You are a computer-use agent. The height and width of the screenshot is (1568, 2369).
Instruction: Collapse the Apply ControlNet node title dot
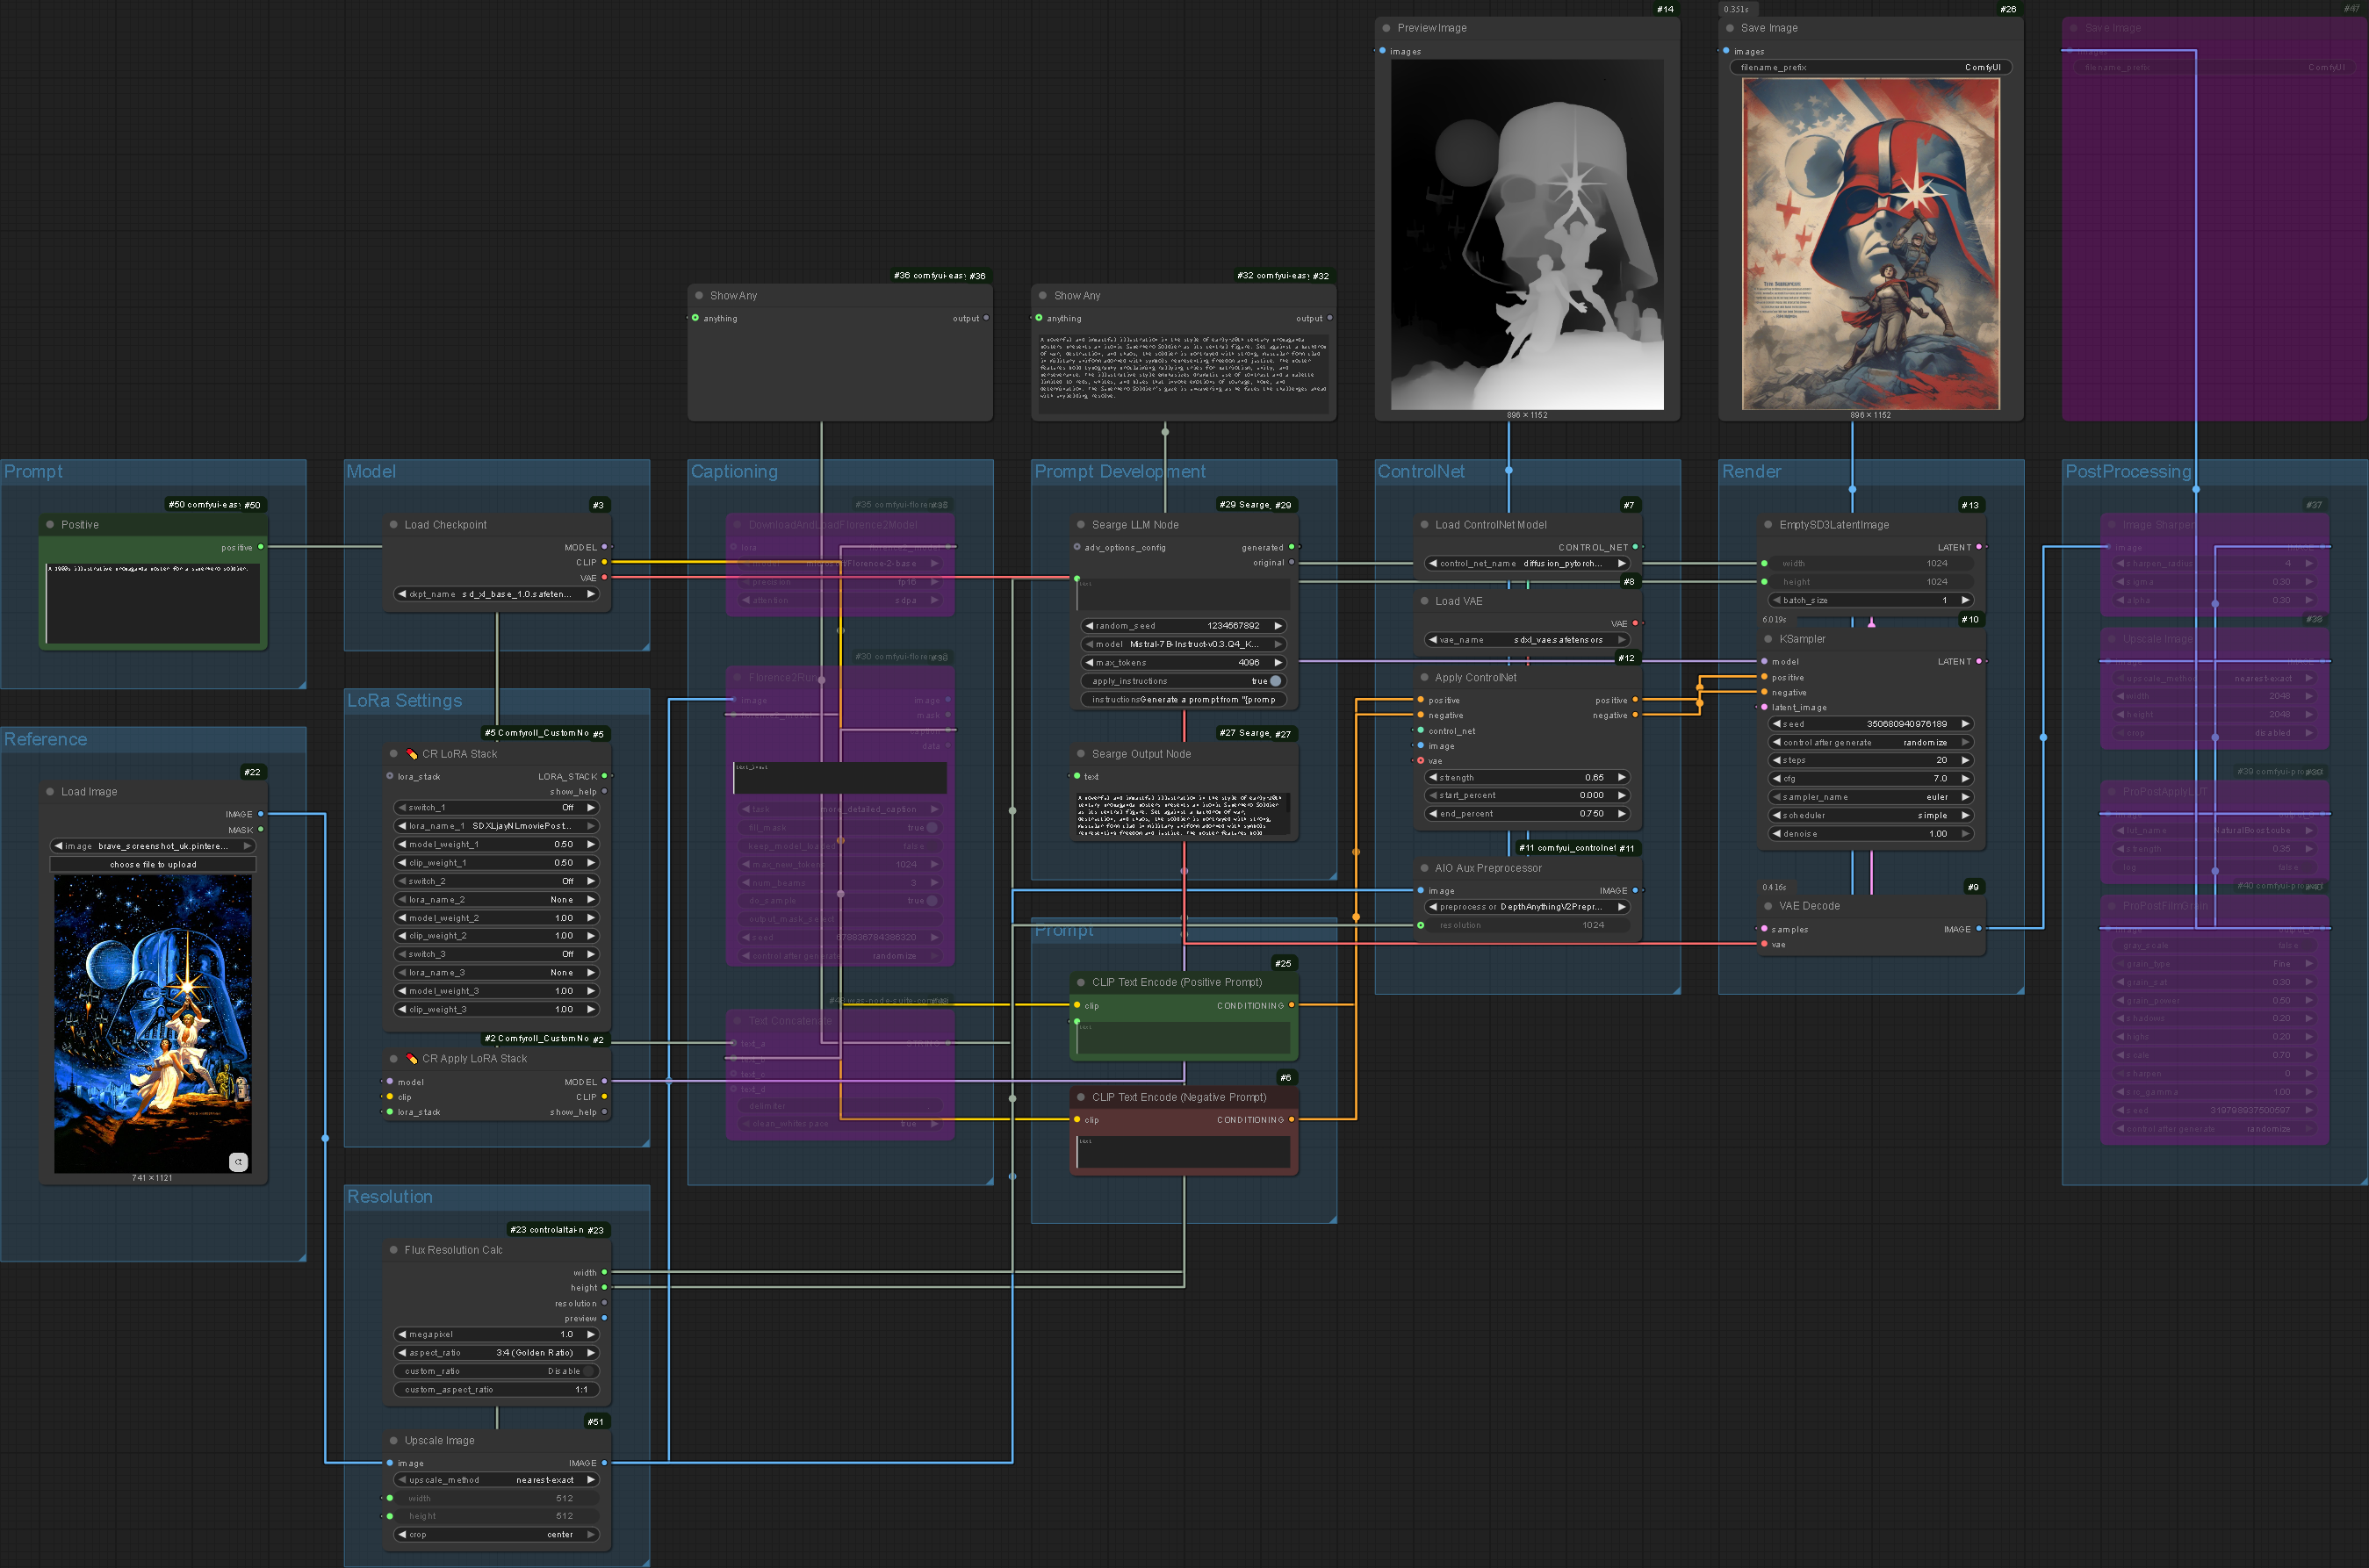point(1424,678)
